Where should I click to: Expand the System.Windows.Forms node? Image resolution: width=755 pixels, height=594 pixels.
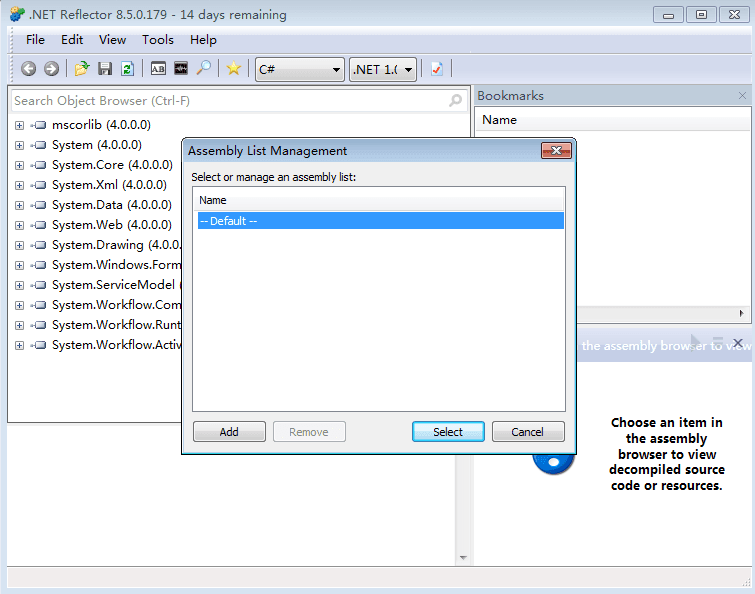[x=19, y=265]
